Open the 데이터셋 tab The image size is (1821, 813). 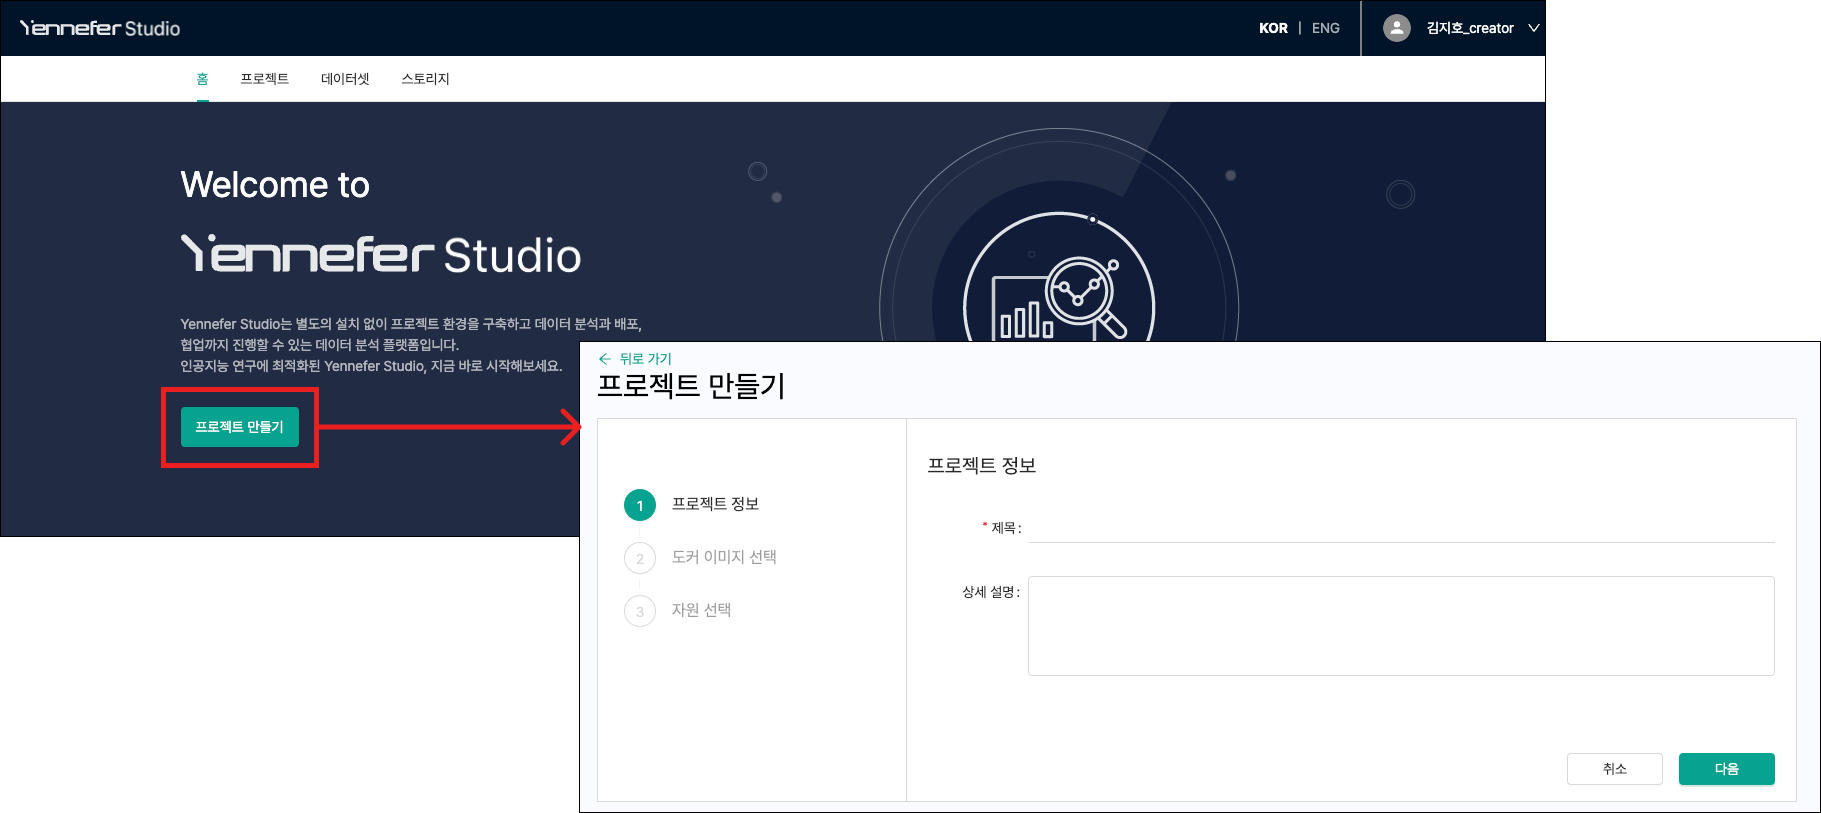pos(345,79)
